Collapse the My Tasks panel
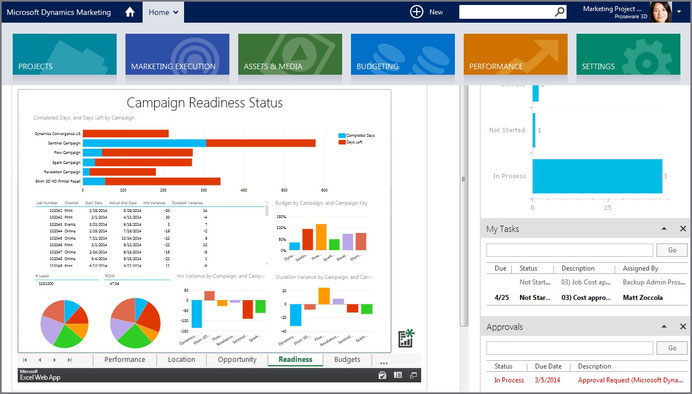 tap(664, 229)
